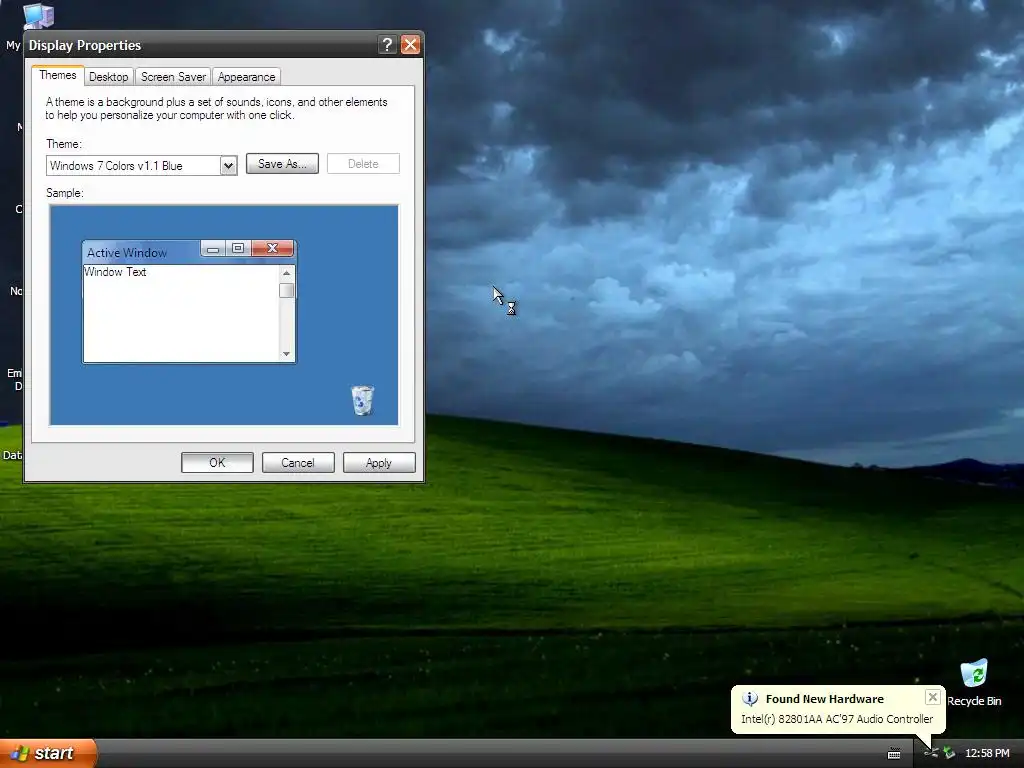Expand the Theme dropdown arrow

coord(228,166)
